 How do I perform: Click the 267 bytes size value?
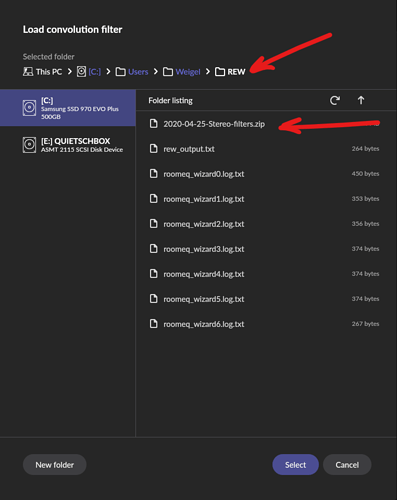365,324
